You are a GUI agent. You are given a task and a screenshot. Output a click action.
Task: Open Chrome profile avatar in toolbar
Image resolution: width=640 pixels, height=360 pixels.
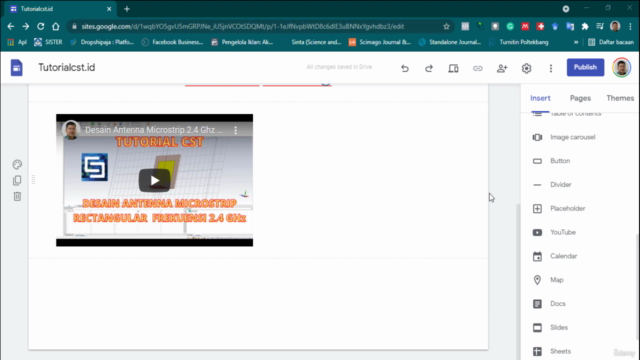pyautogui.click(x=615, y=27)
